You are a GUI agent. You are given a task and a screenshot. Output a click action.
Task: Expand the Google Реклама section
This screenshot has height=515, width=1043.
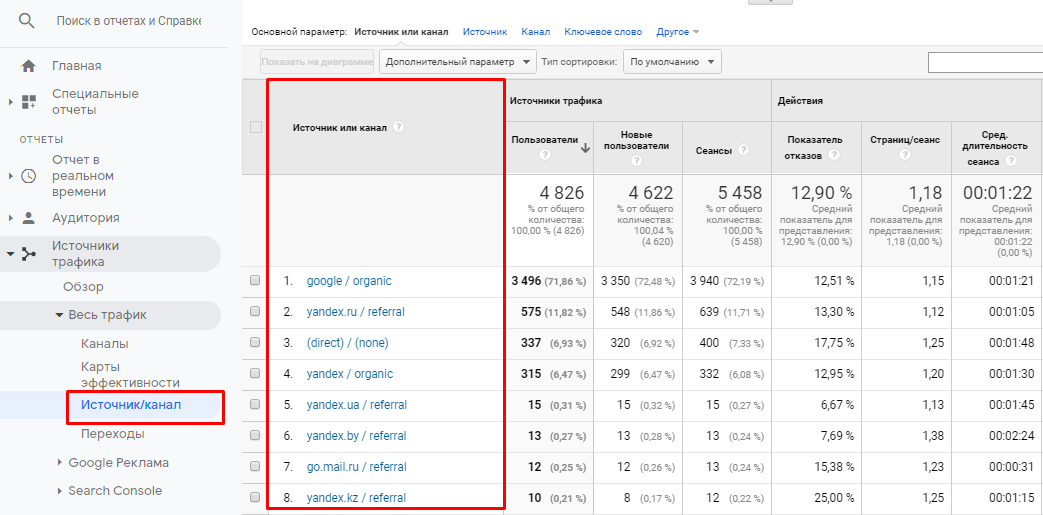[118, 463]
